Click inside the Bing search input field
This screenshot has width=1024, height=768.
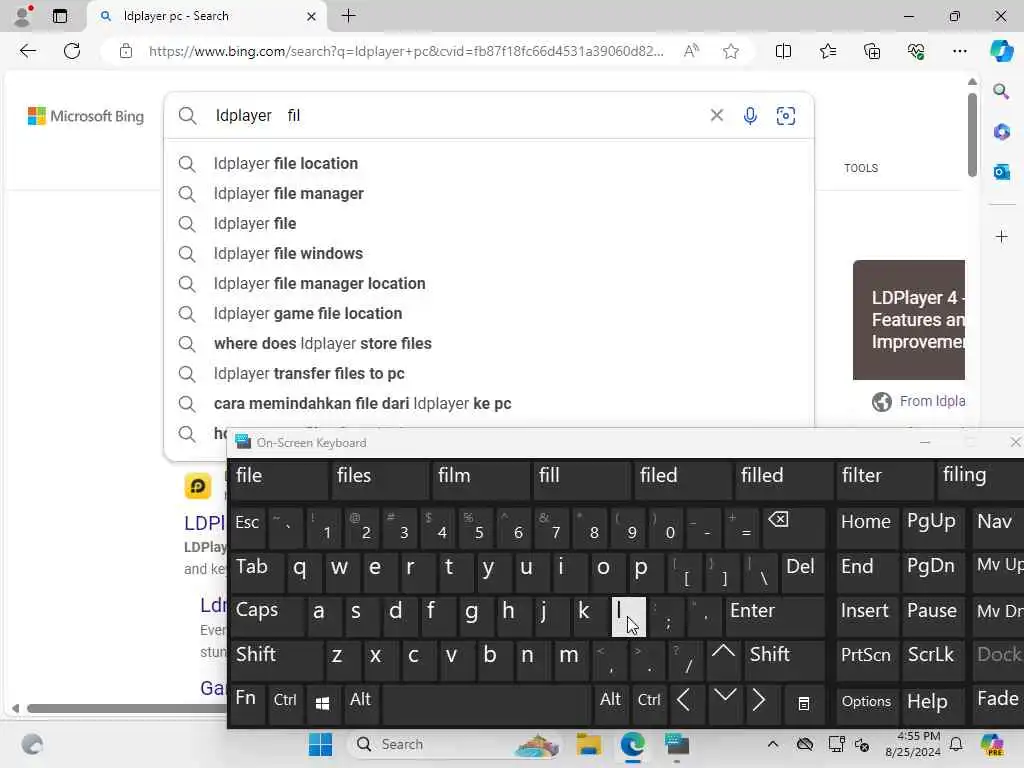click(x=457, y=116)
